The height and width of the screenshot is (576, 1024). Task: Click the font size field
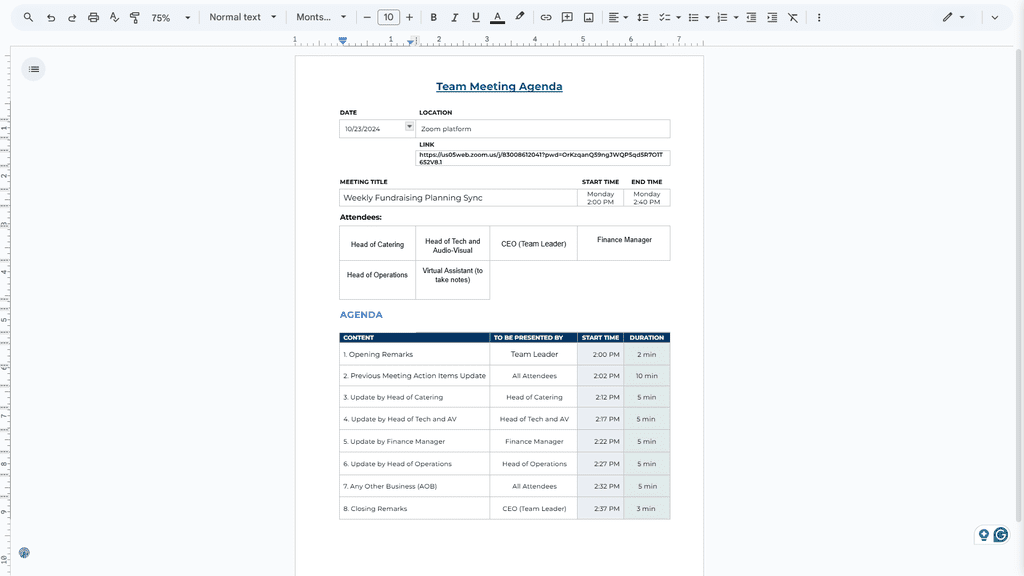(389, 18)
